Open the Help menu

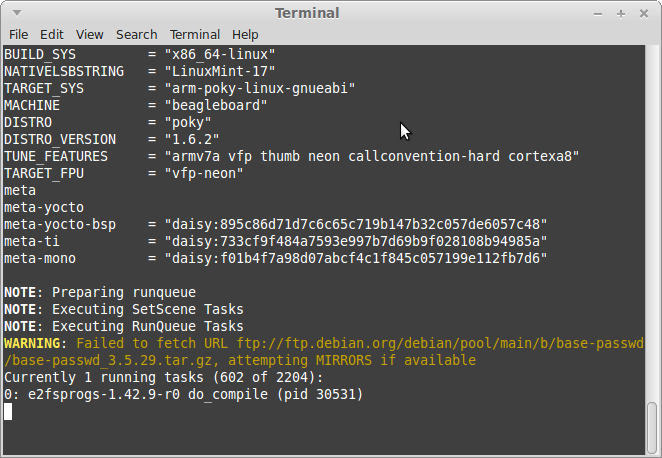click(x=245, y=35)
